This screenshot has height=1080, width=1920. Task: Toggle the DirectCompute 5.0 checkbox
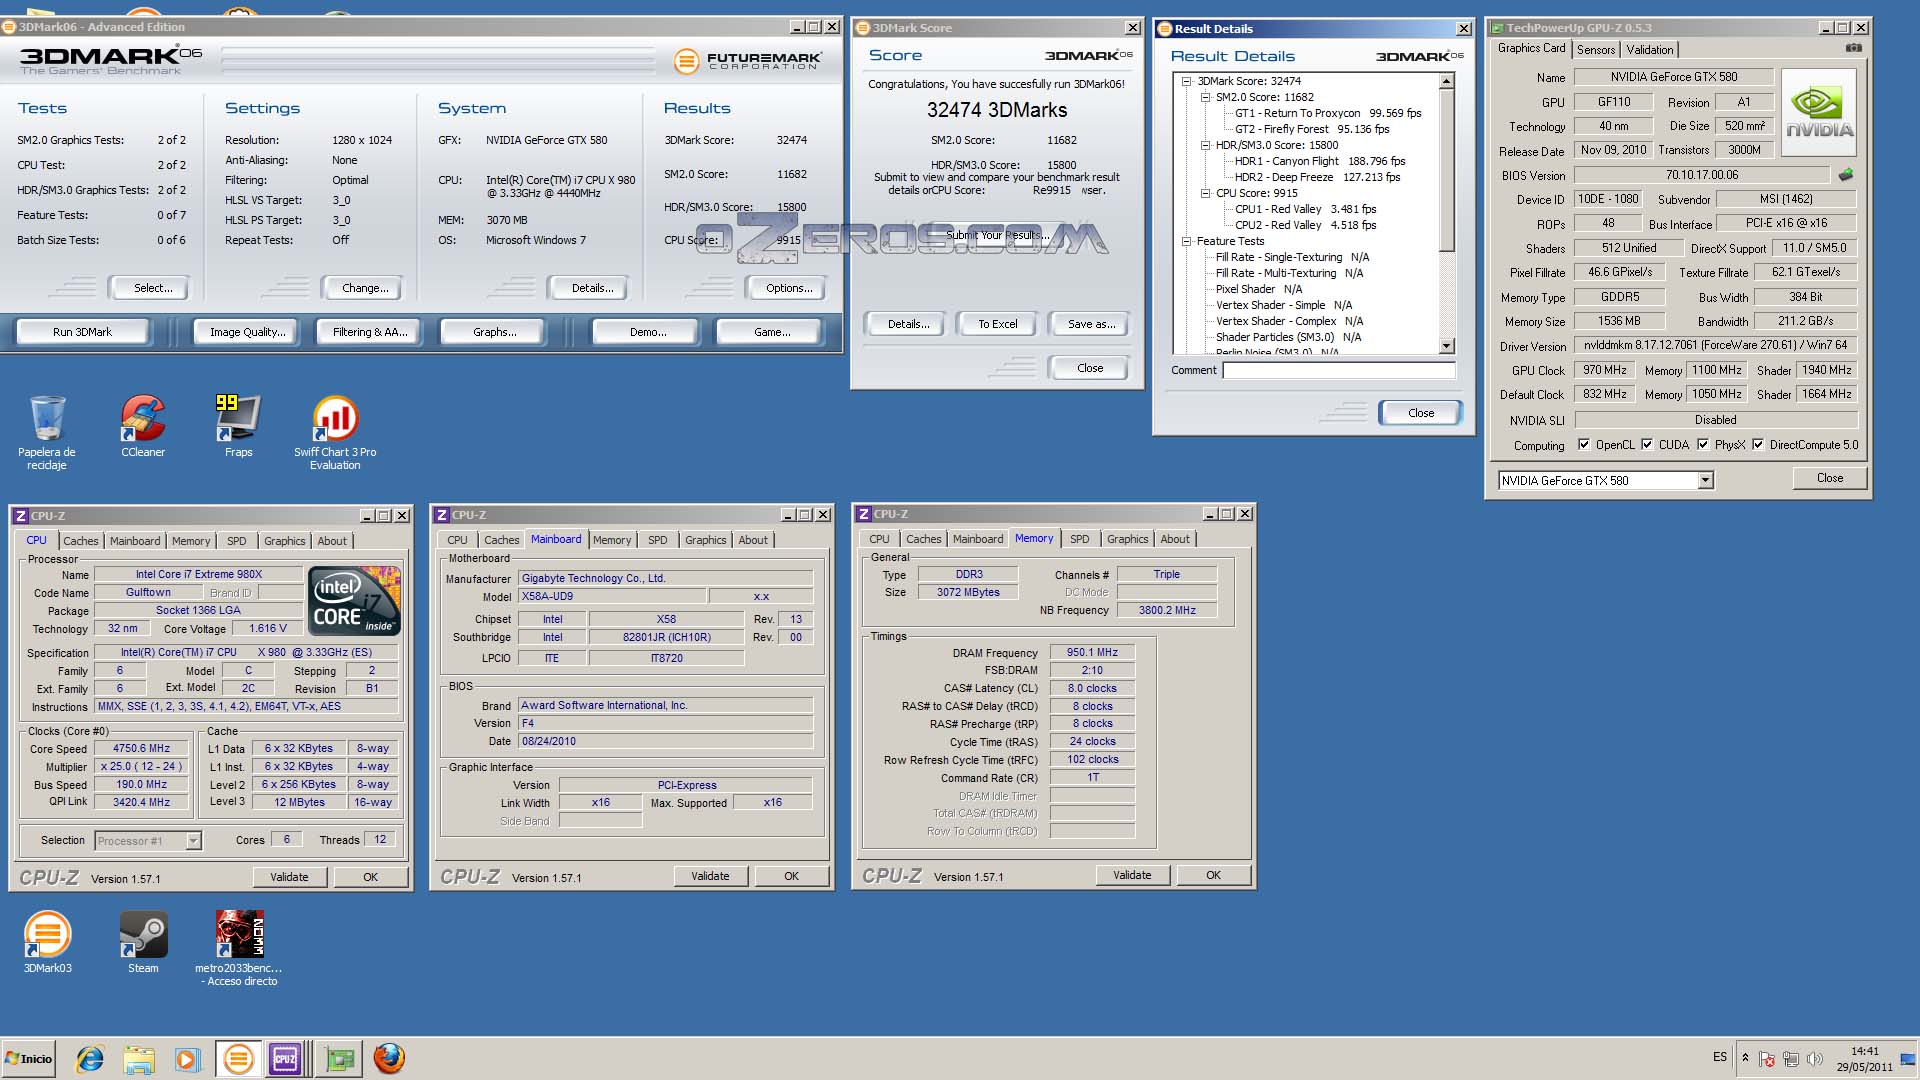tap(1758, 445)
